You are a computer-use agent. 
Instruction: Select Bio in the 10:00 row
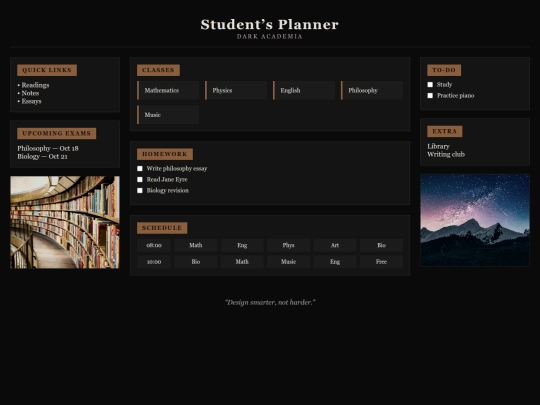pos(196,262)
